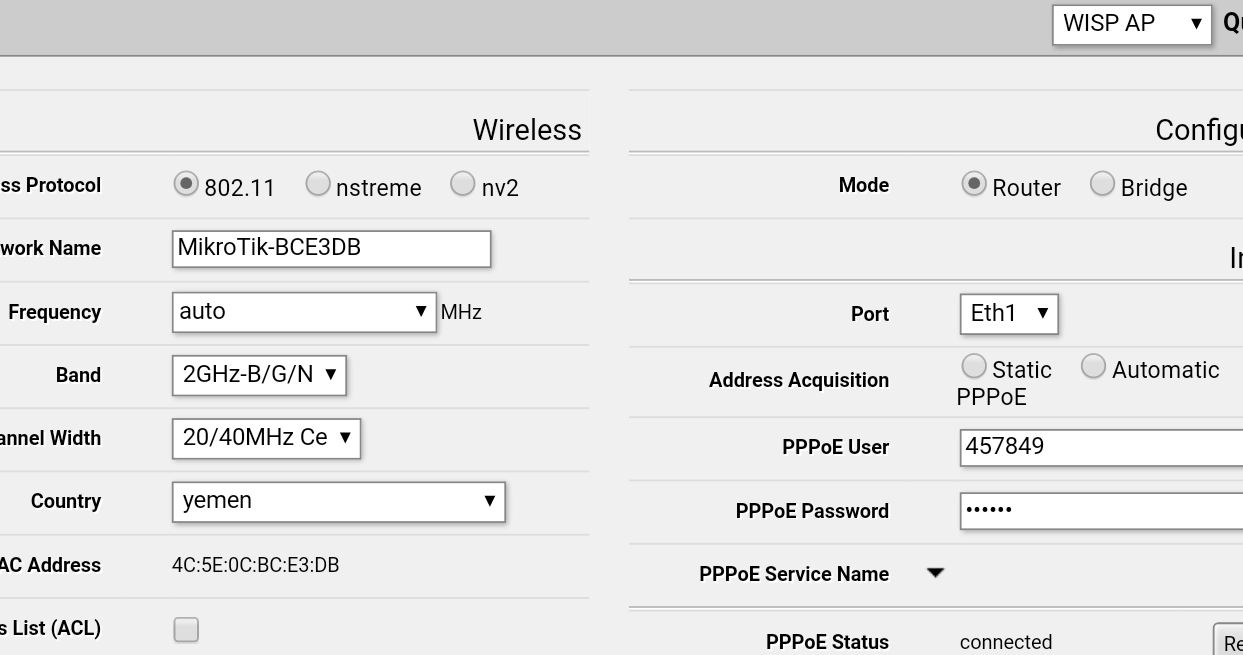Toggle the Access List (ACL) checkbox

[x=186, y=629]
